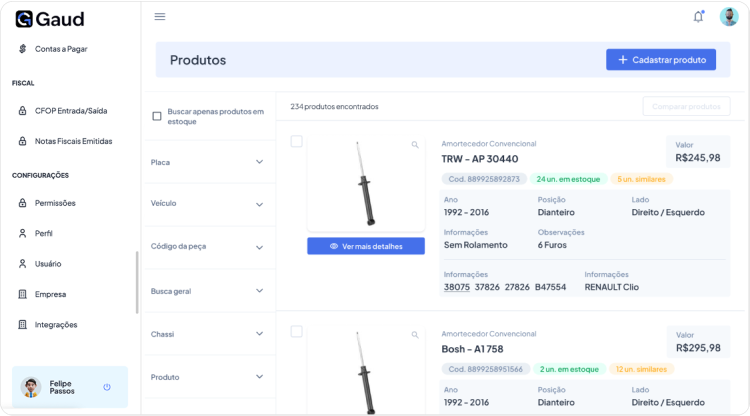Screen dimensions: 750x416
Task: Click the Gaud logo
Action: coord(49,19)
